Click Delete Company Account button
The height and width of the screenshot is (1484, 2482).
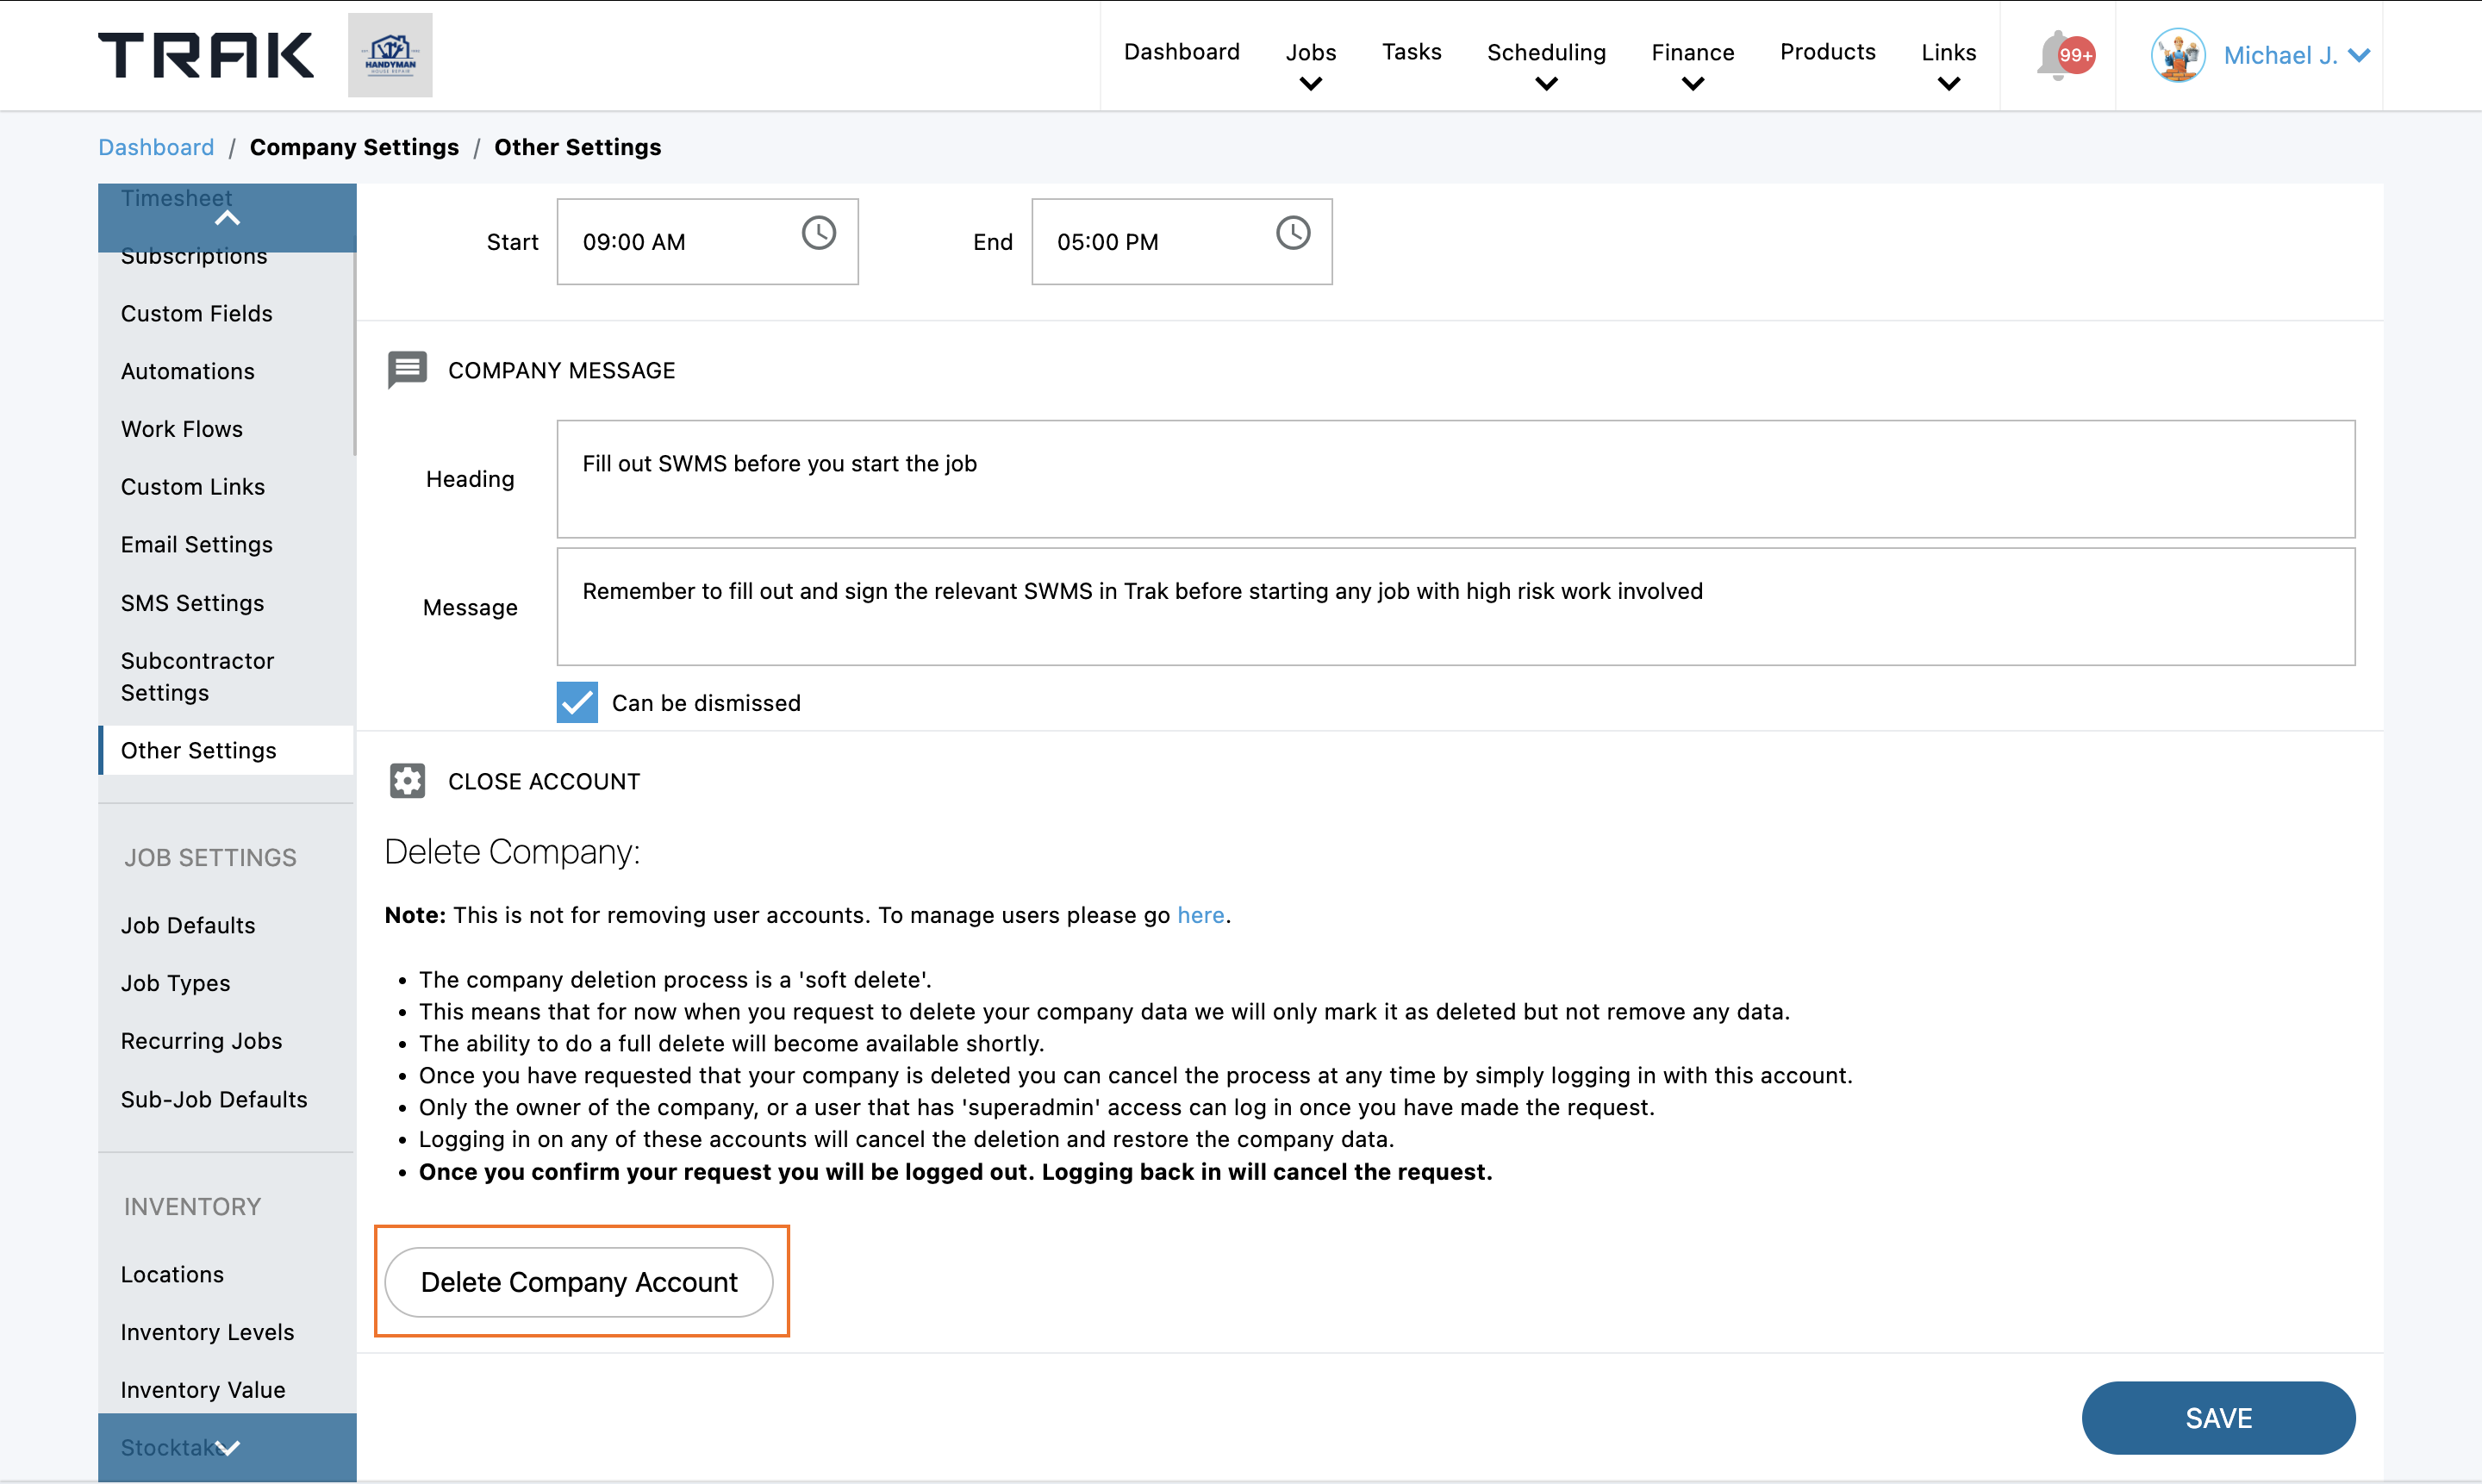[579, 1282]
